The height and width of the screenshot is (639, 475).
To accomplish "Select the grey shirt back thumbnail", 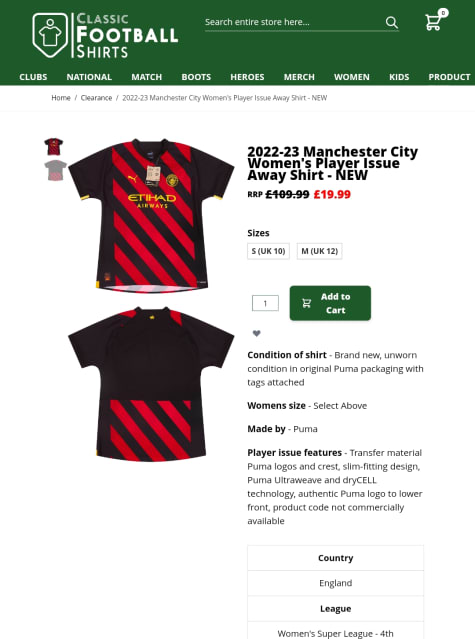I will click(x=55, y=170).
